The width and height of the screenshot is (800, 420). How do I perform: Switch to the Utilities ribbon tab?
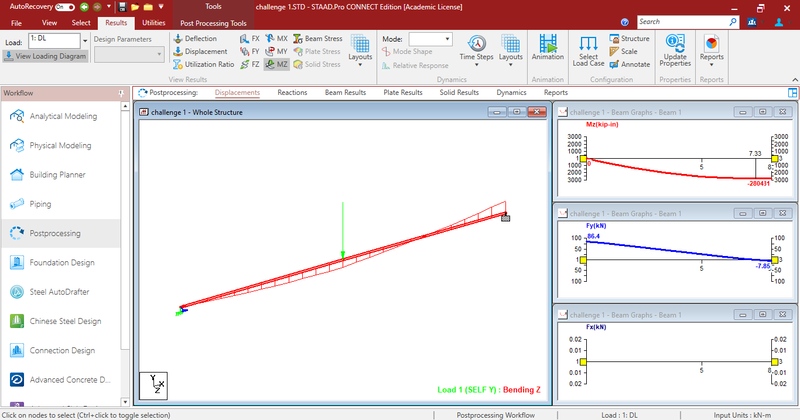[x=154, y=21]
